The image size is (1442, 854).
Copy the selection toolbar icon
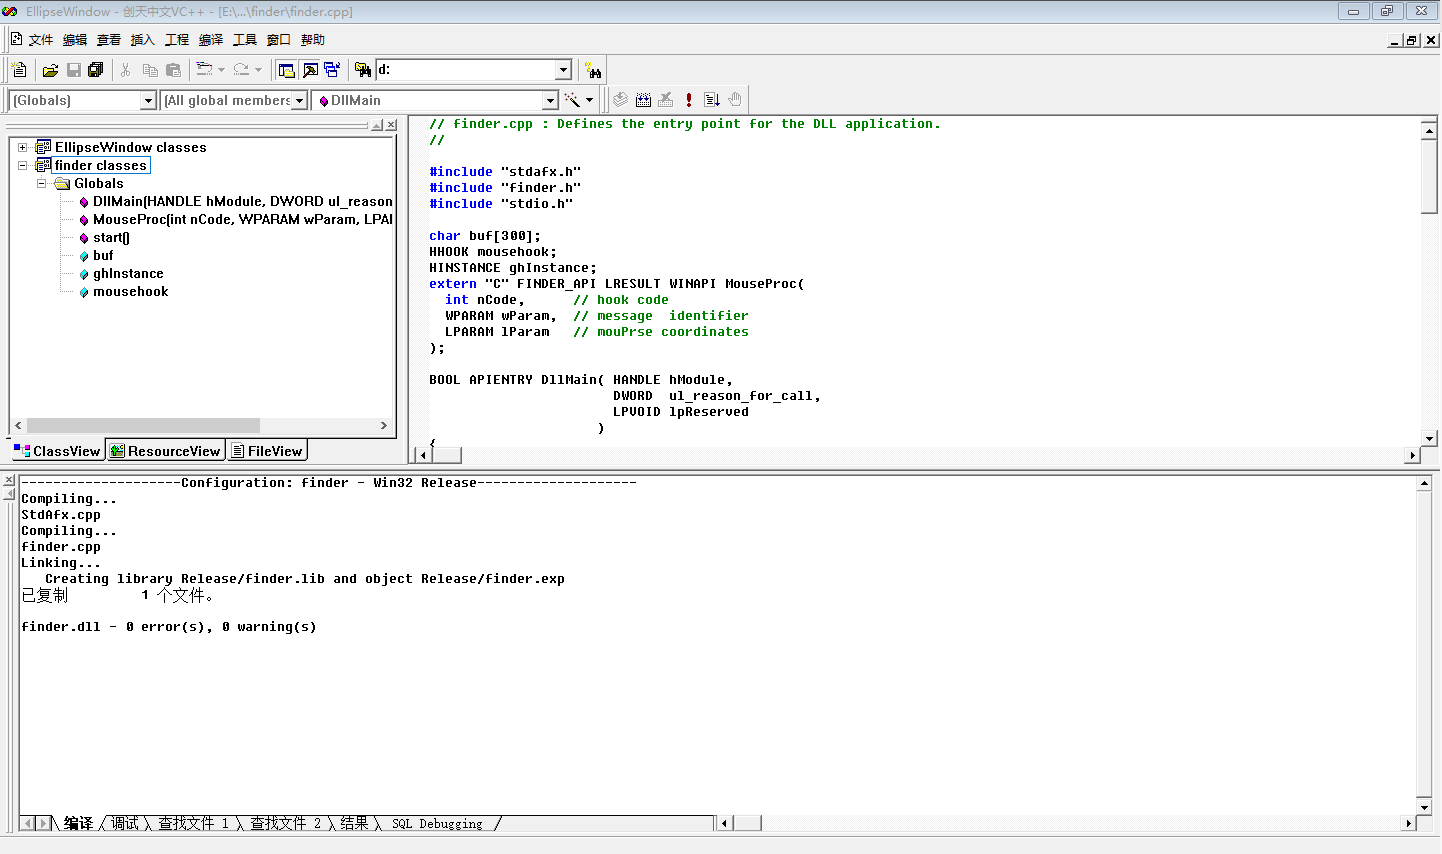150,70
